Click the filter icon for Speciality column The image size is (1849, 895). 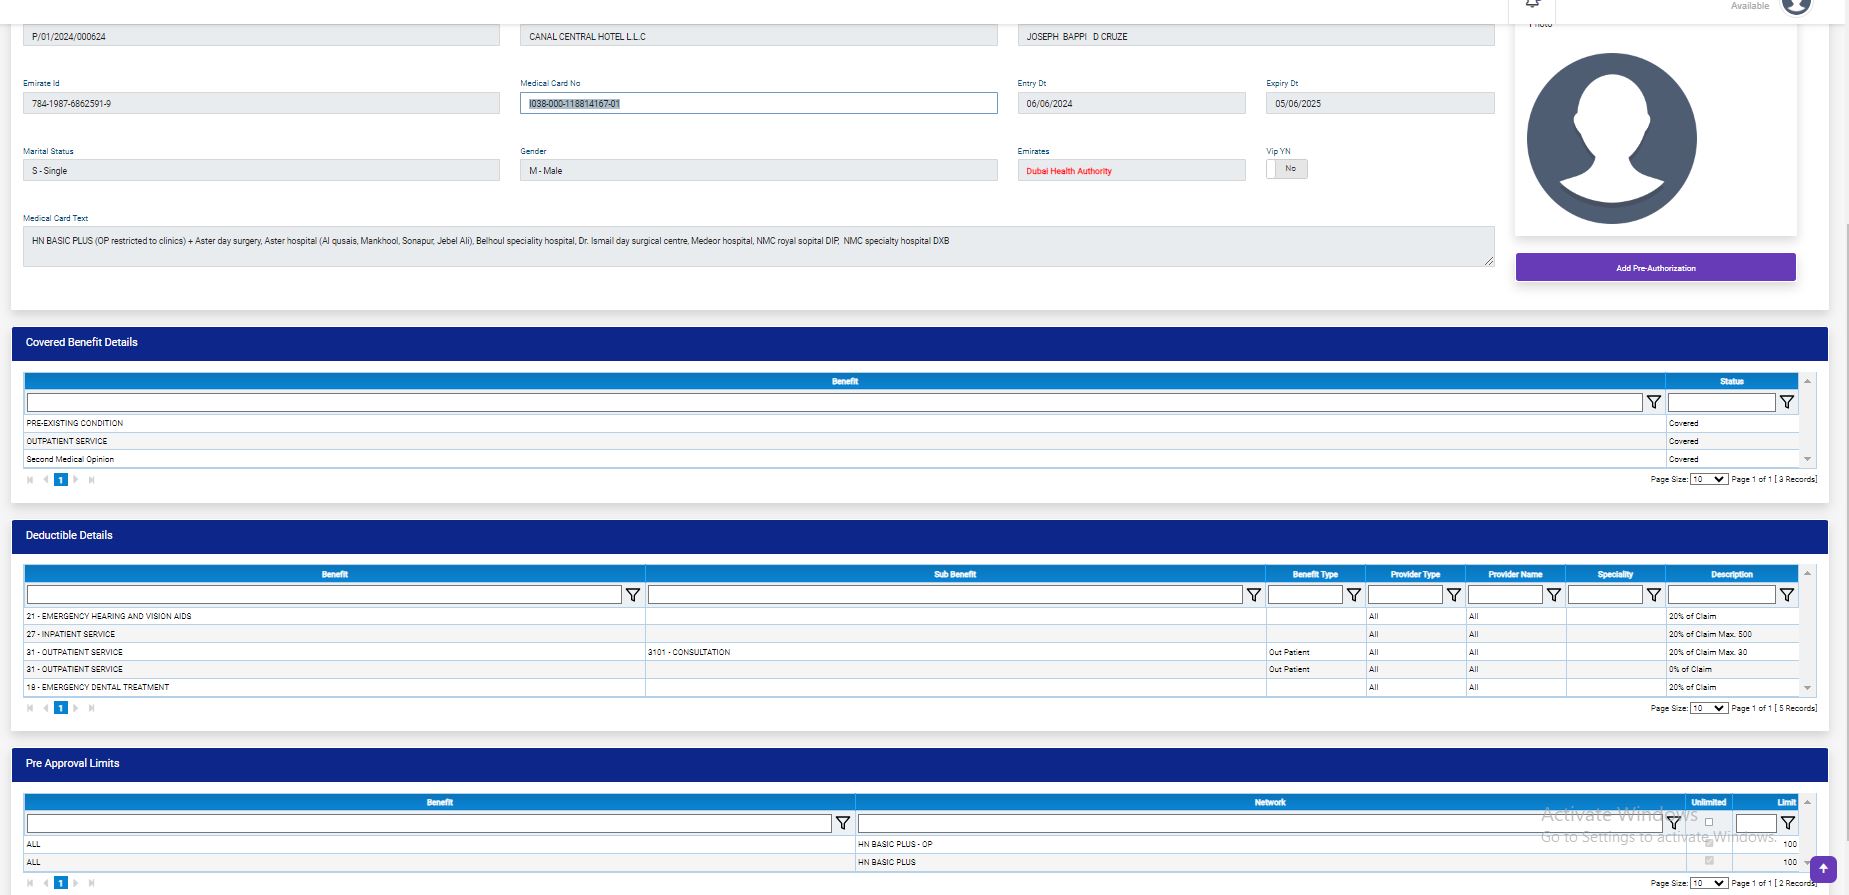pos(1654,595)
